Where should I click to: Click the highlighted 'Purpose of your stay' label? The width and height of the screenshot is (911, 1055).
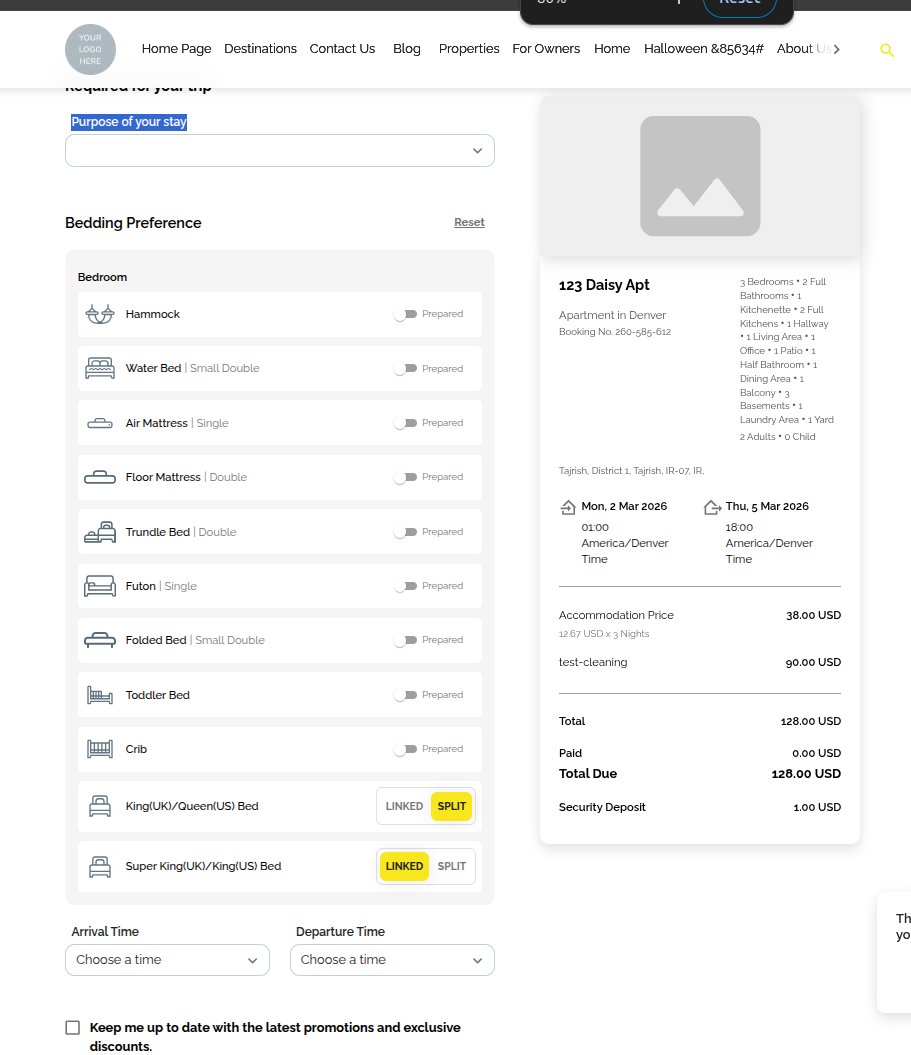pyautogui.click(x=129, y=122)
